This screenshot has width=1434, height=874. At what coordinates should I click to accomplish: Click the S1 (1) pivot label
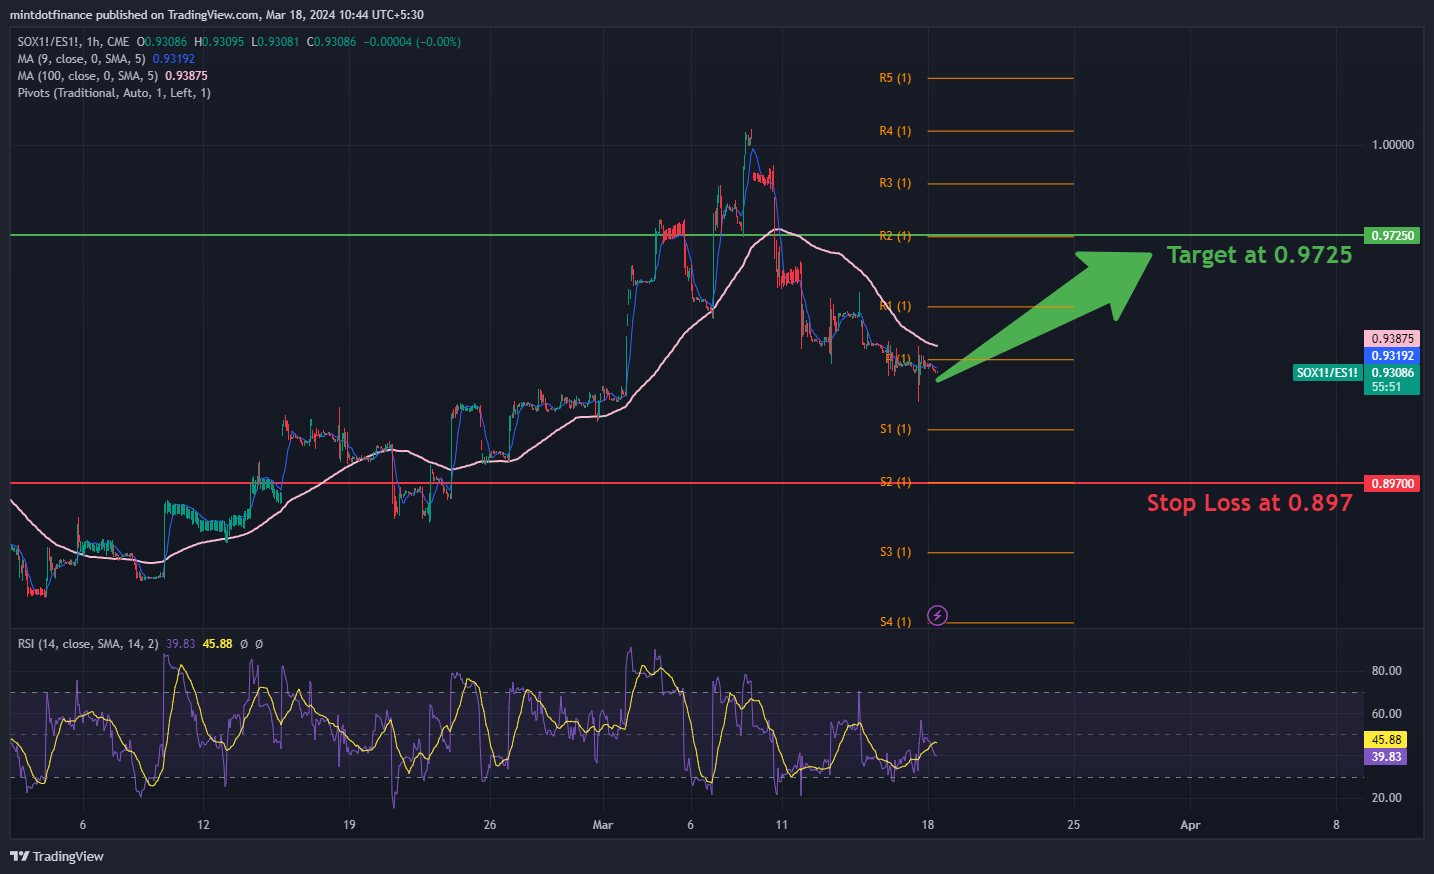(895, 429)
